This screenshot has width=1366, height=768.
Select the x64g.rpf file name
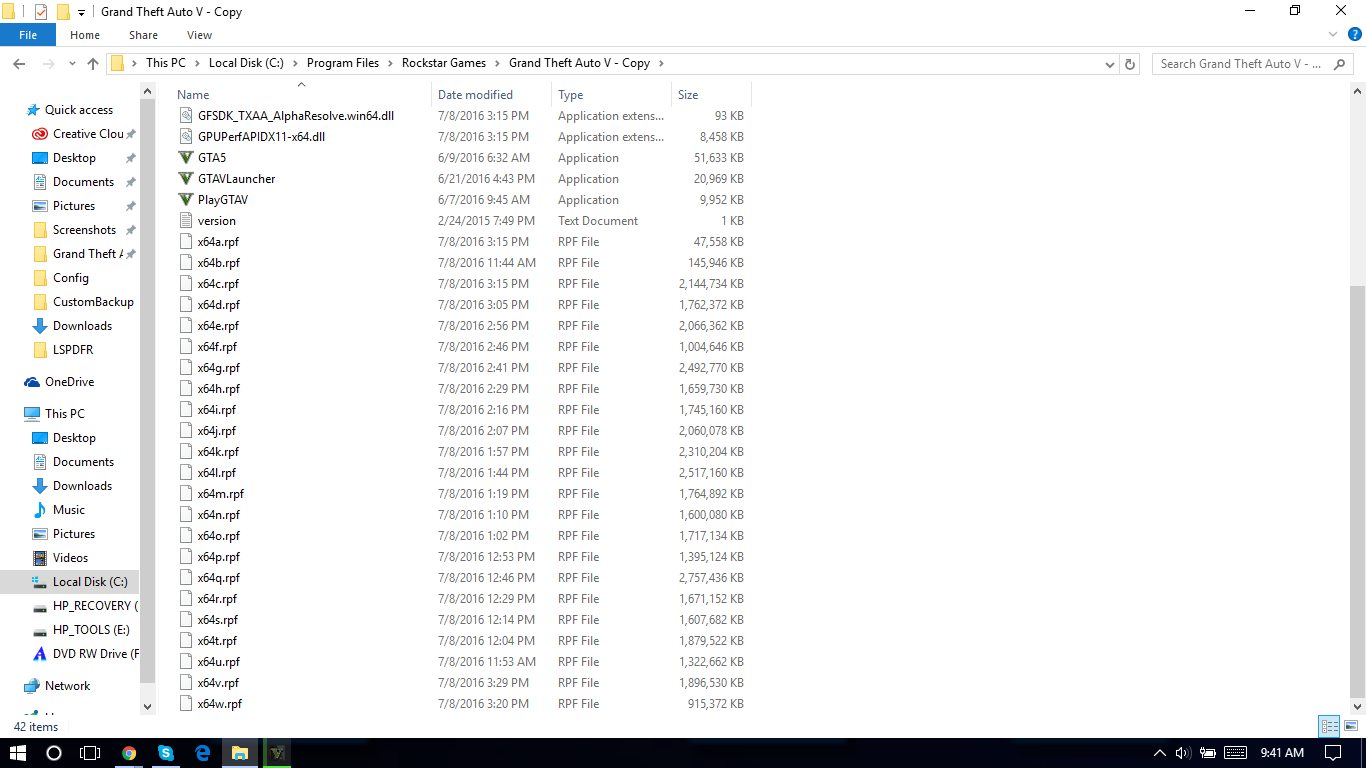[x=219, y=368]
